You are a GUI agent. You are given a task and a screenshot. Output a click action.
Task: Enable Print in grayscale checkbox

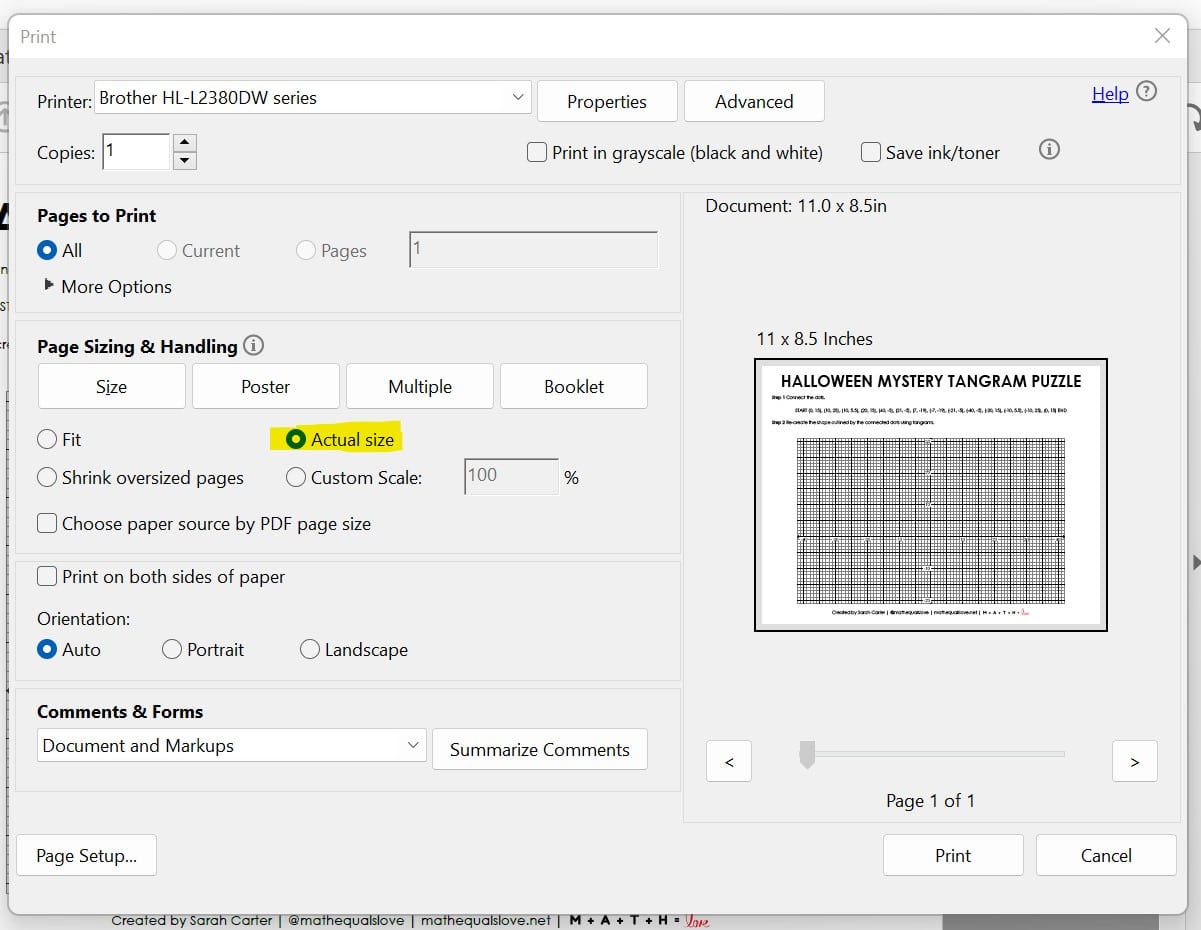click(x=537, y=153)
